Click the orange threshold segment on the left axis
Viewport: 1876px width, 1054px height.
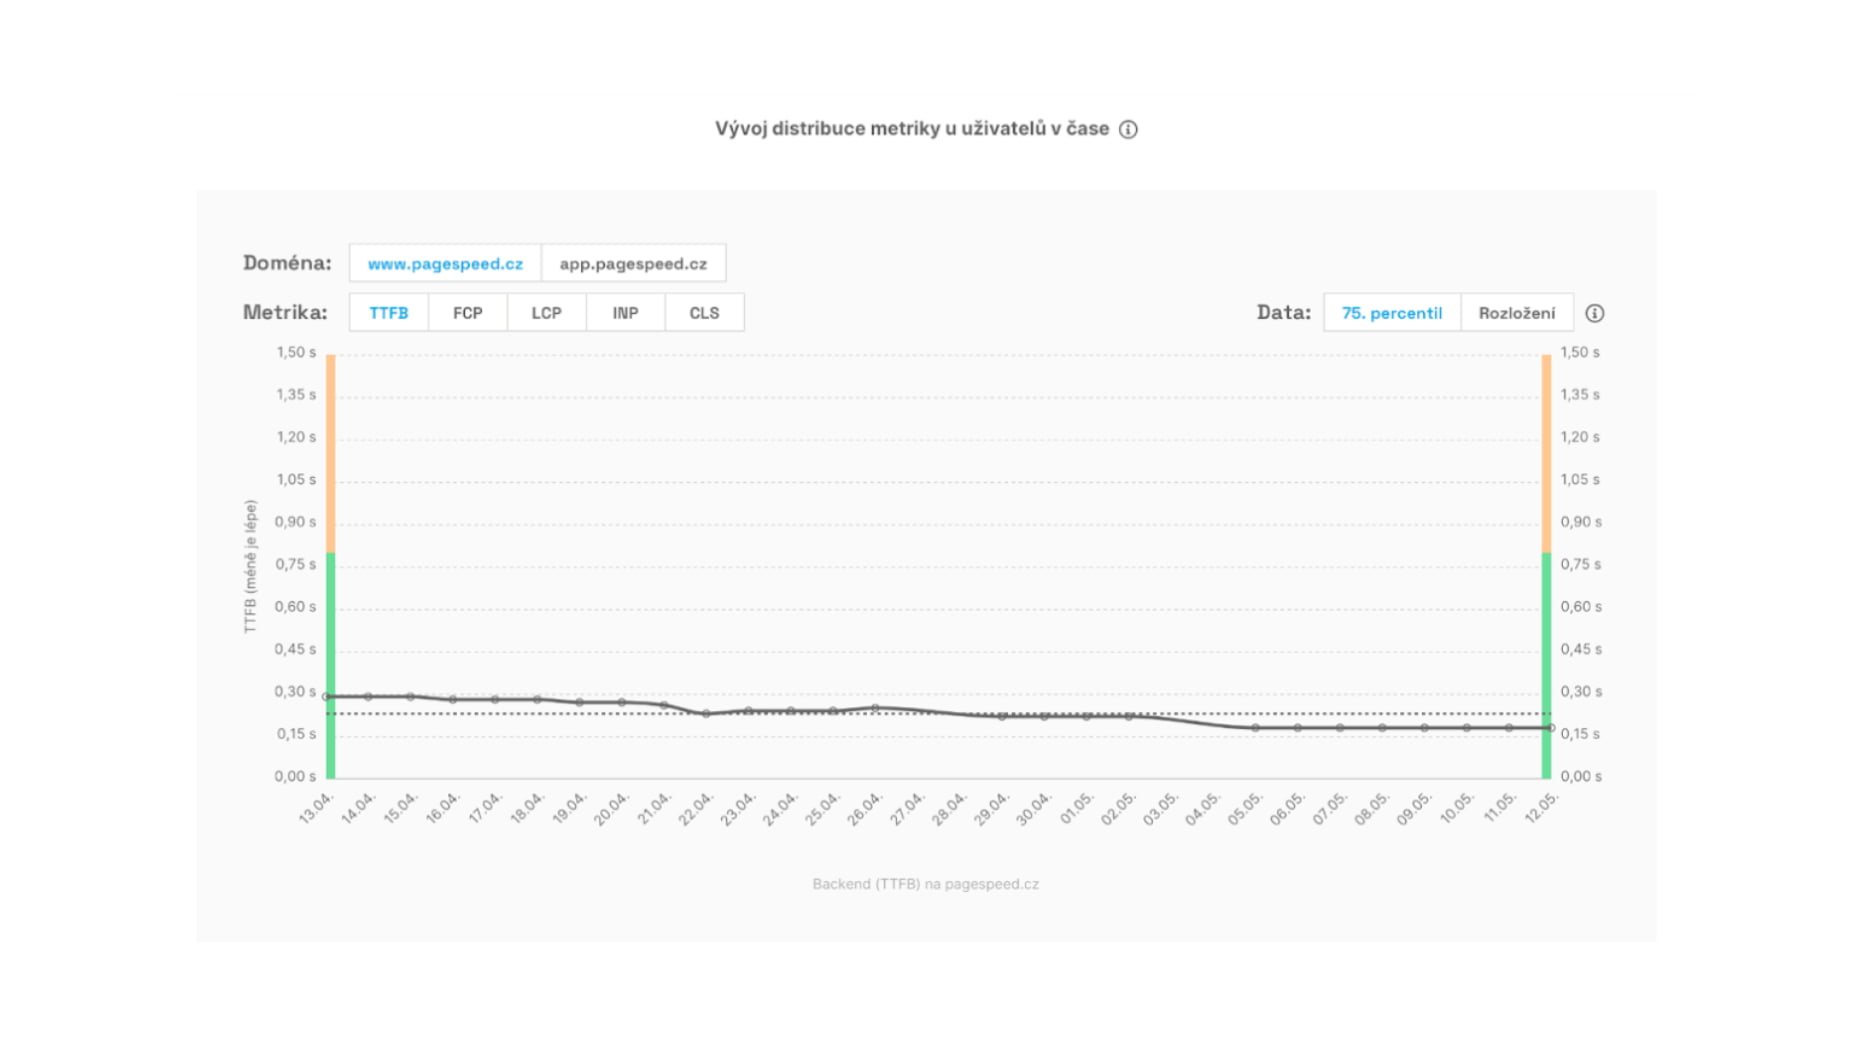[x=330, y=450]
